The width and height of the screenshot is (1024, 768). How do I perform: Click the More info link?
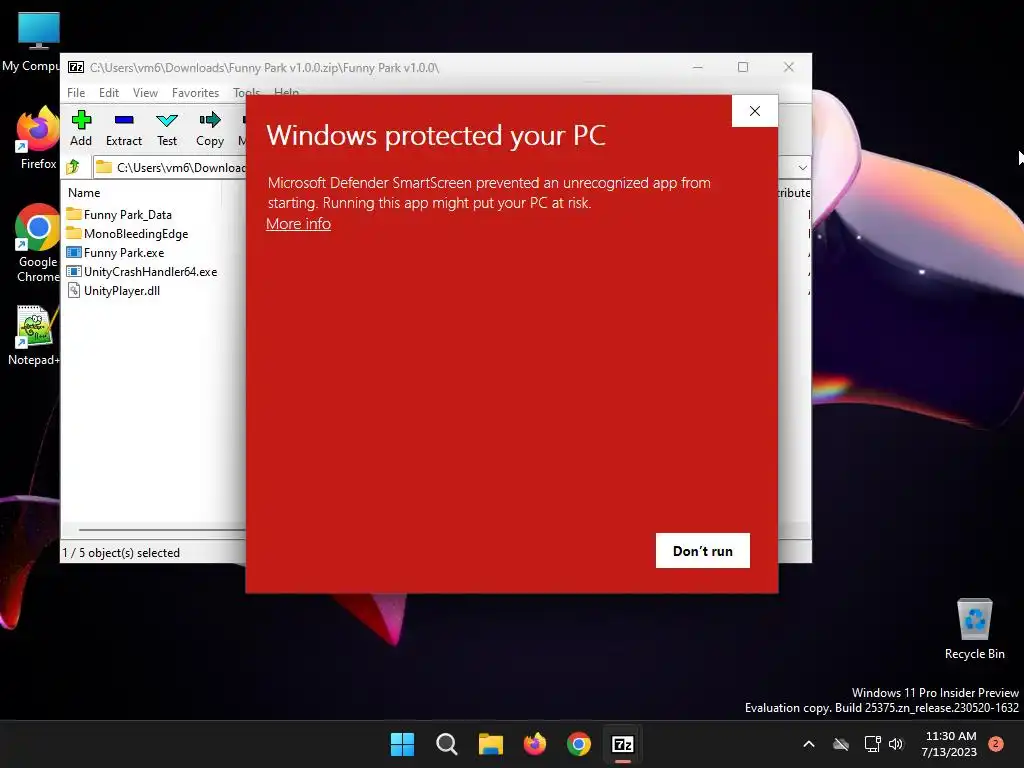point(298,224)
